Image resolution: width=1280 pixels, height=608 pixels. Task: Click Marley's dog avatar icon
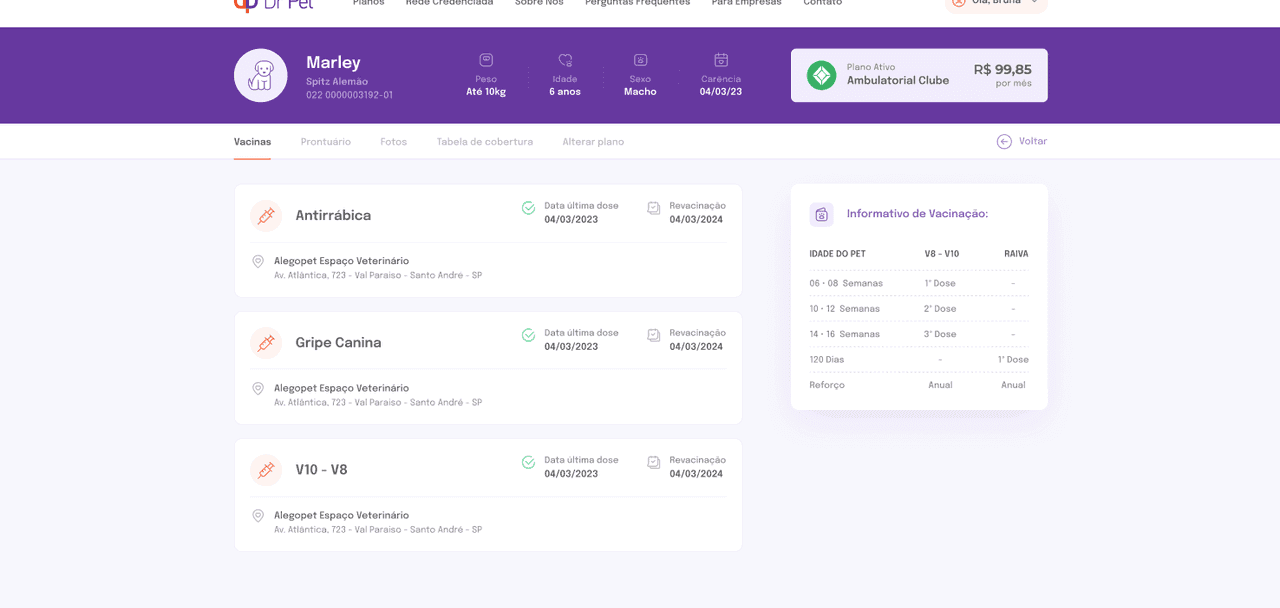click(261, 75)
